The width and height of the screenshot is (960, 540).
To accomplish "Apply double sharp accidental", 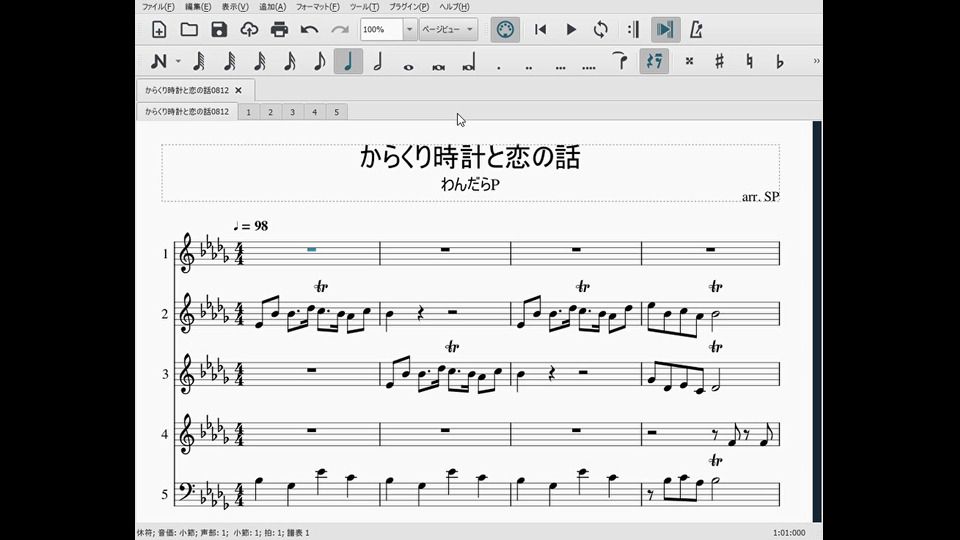I will coord(689,61).
